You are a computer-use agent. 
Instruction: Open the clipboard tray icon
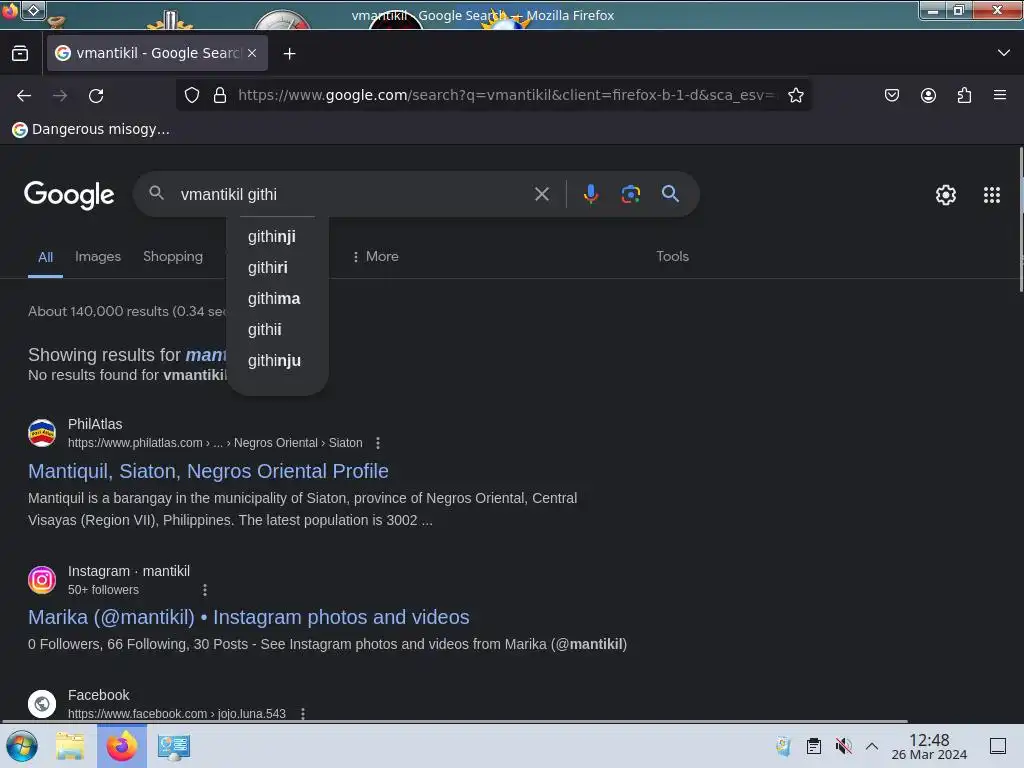tap(814, 746)
